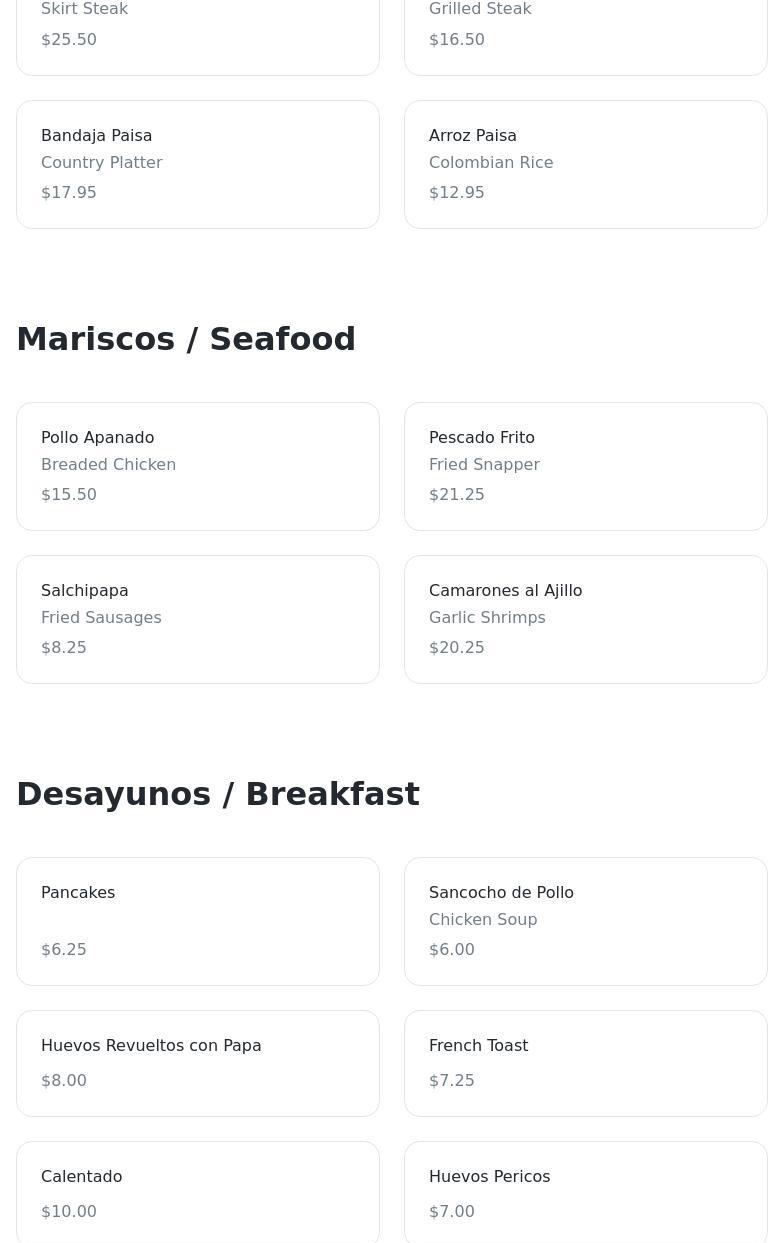Open the Bandaja Paisa menu item
This screenshot has width=784, height=1243.
click(197, 164)
